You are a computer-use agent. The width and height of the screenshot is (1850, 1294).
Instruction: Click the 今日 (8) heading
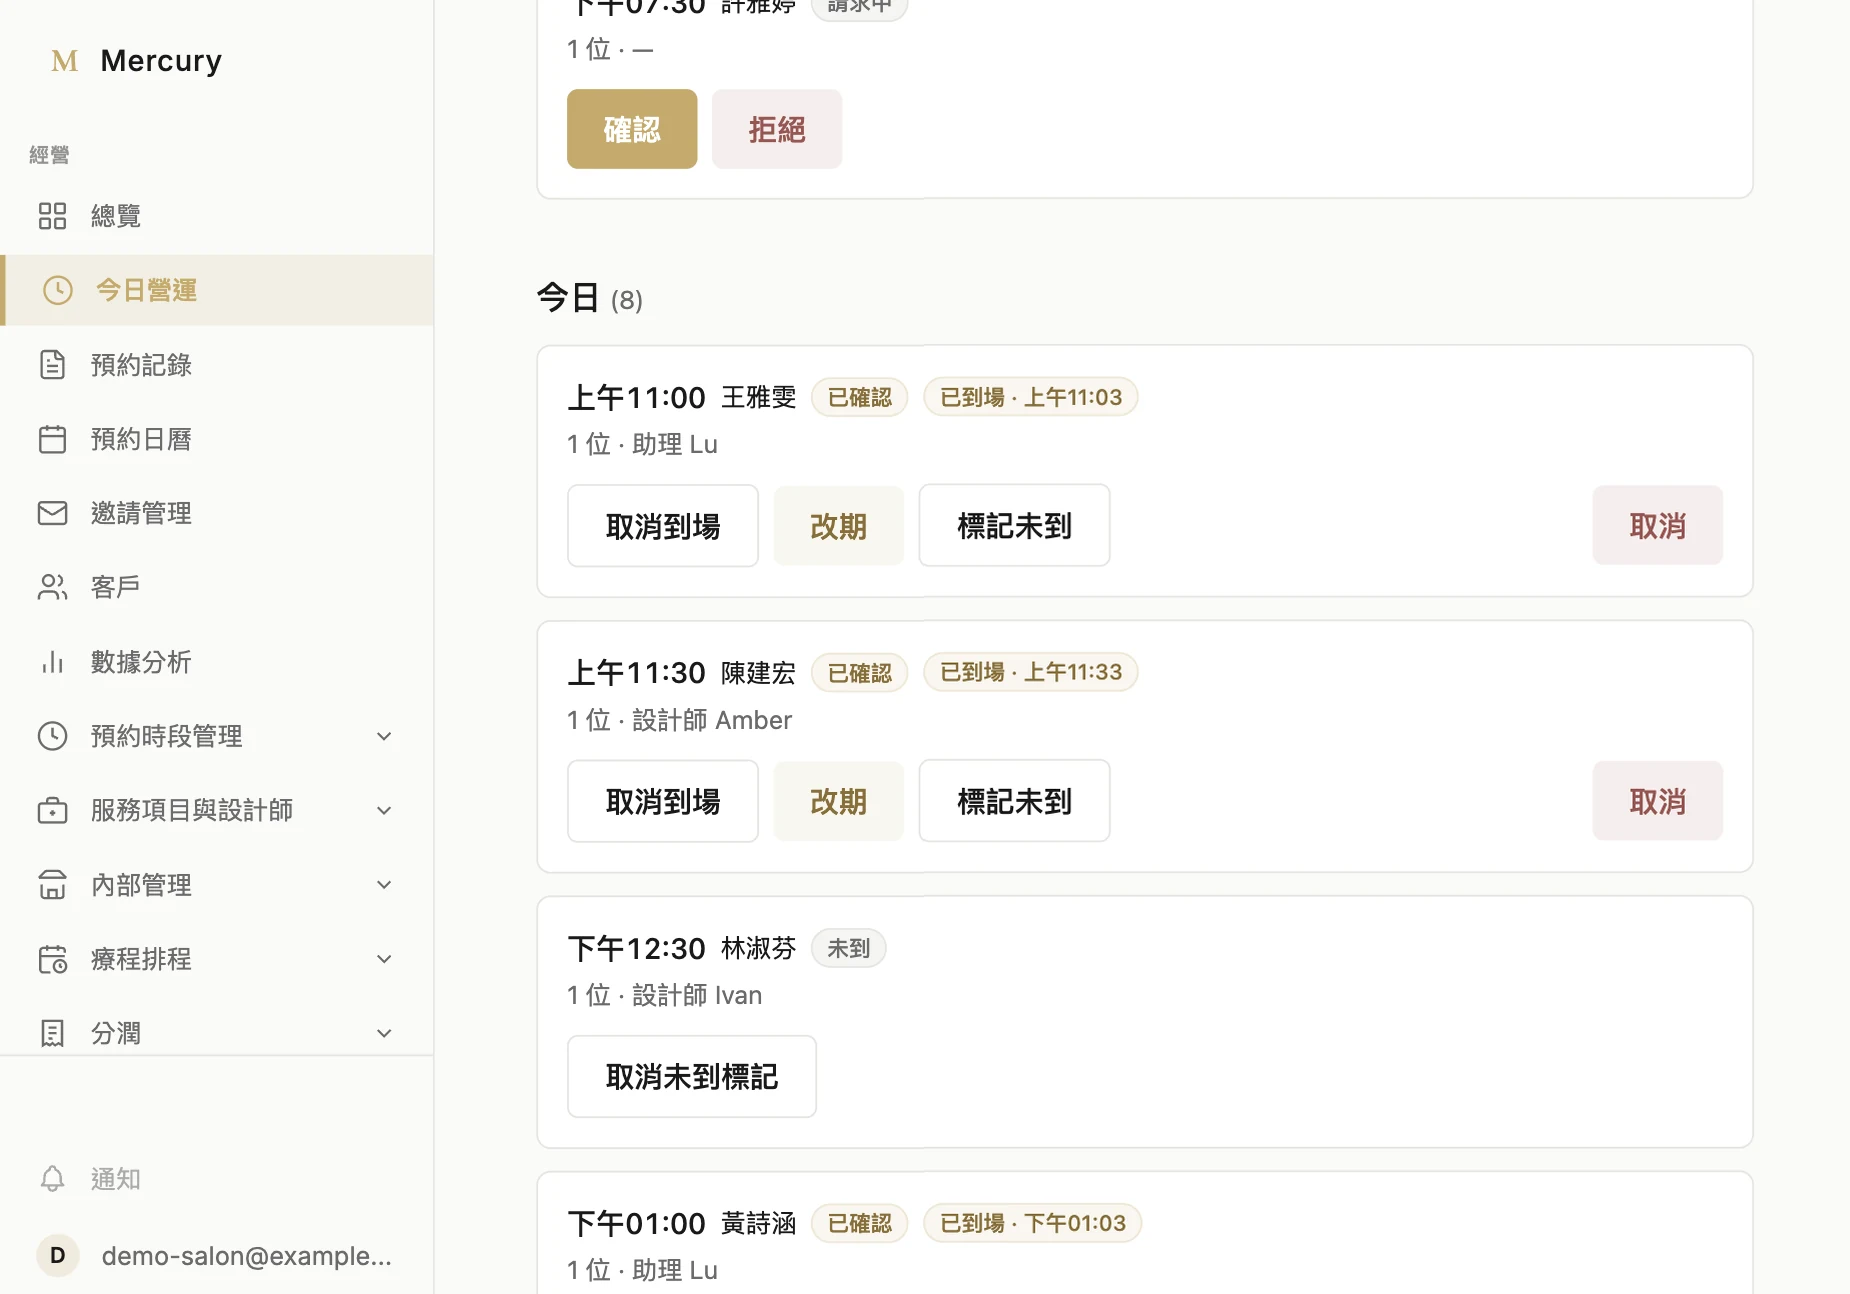590,298
